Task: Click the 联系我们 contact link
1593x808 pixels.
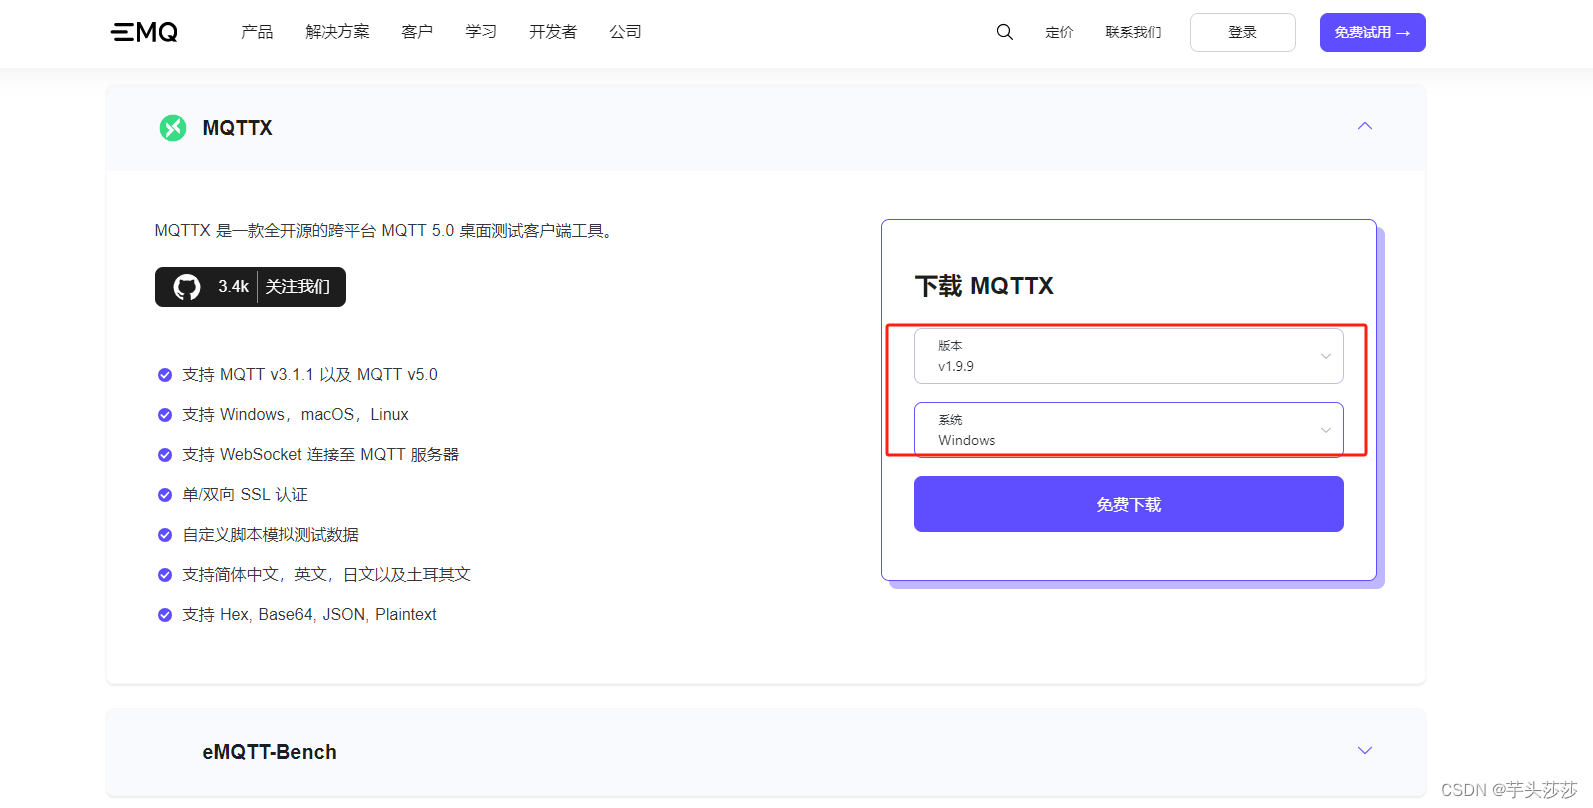Action: pos(1133,32)
